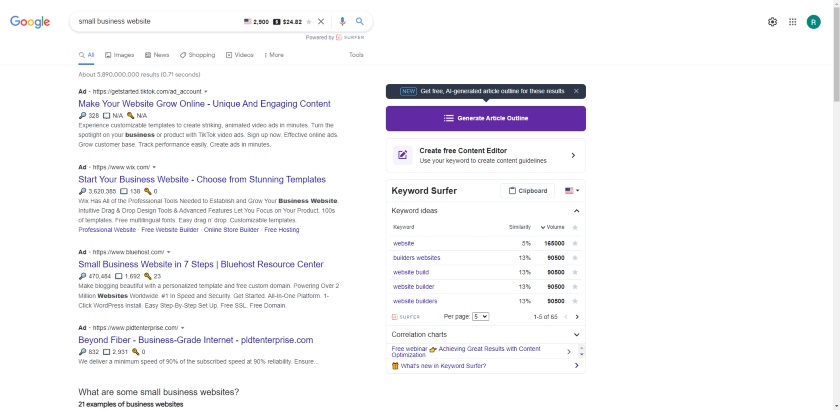Open Google apps grid icon
Screen dimensions: 840x410
click(793, 22)
